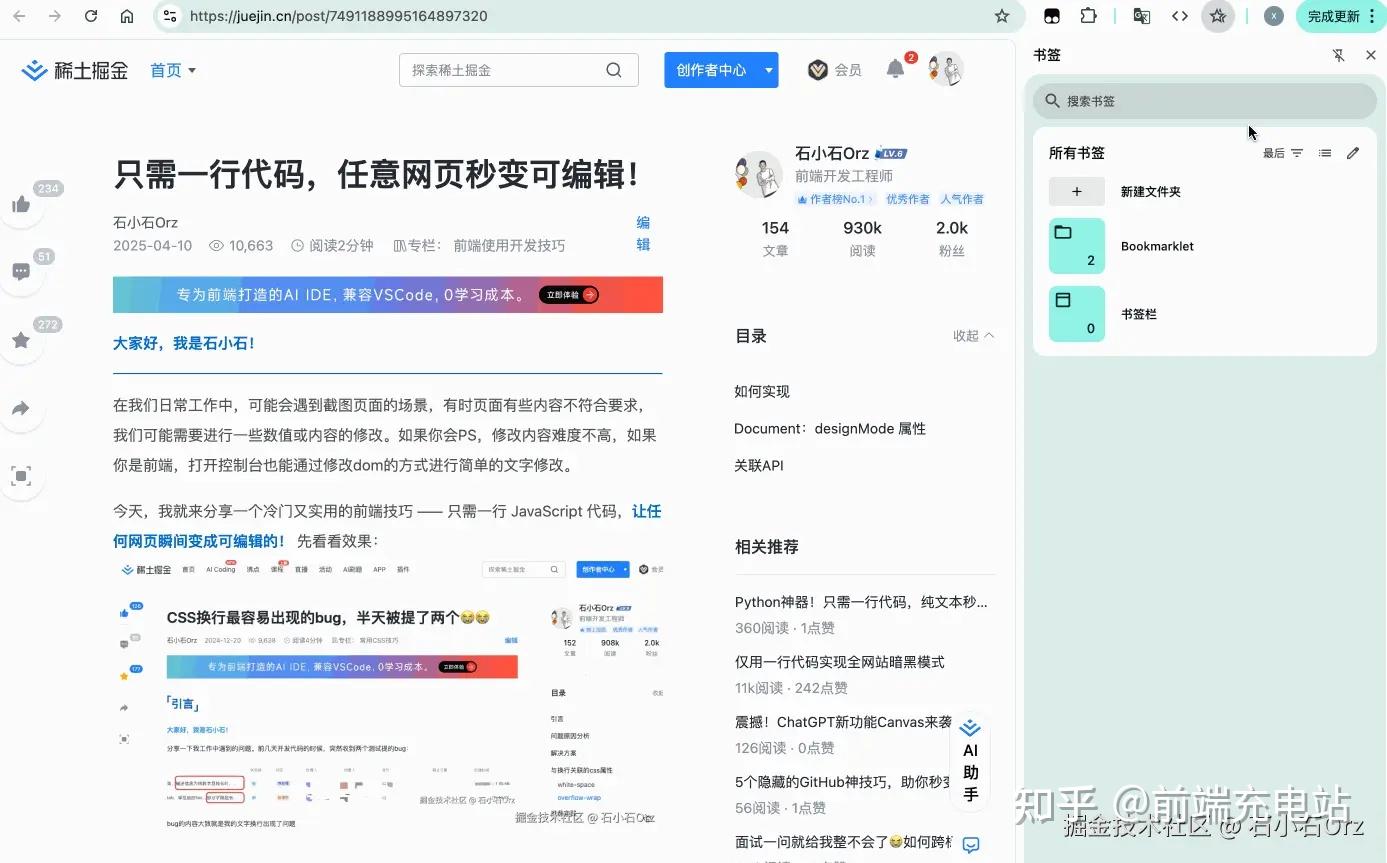This screenshot has height=863, width=1387.
Task: Open the 首页 dropdown arrow
Action: [191, 70]
